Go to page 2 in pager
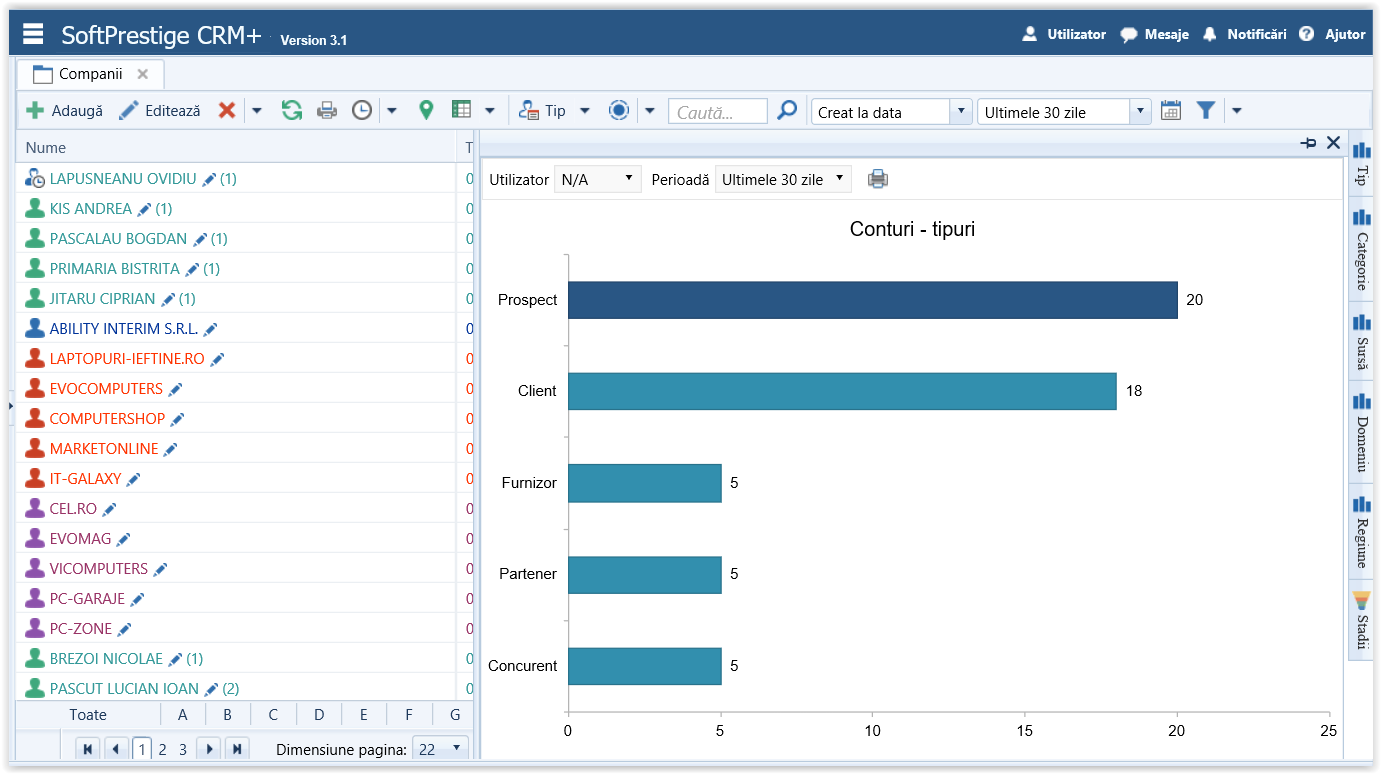This screenshot has width=1381, height=774. (163, 749)
